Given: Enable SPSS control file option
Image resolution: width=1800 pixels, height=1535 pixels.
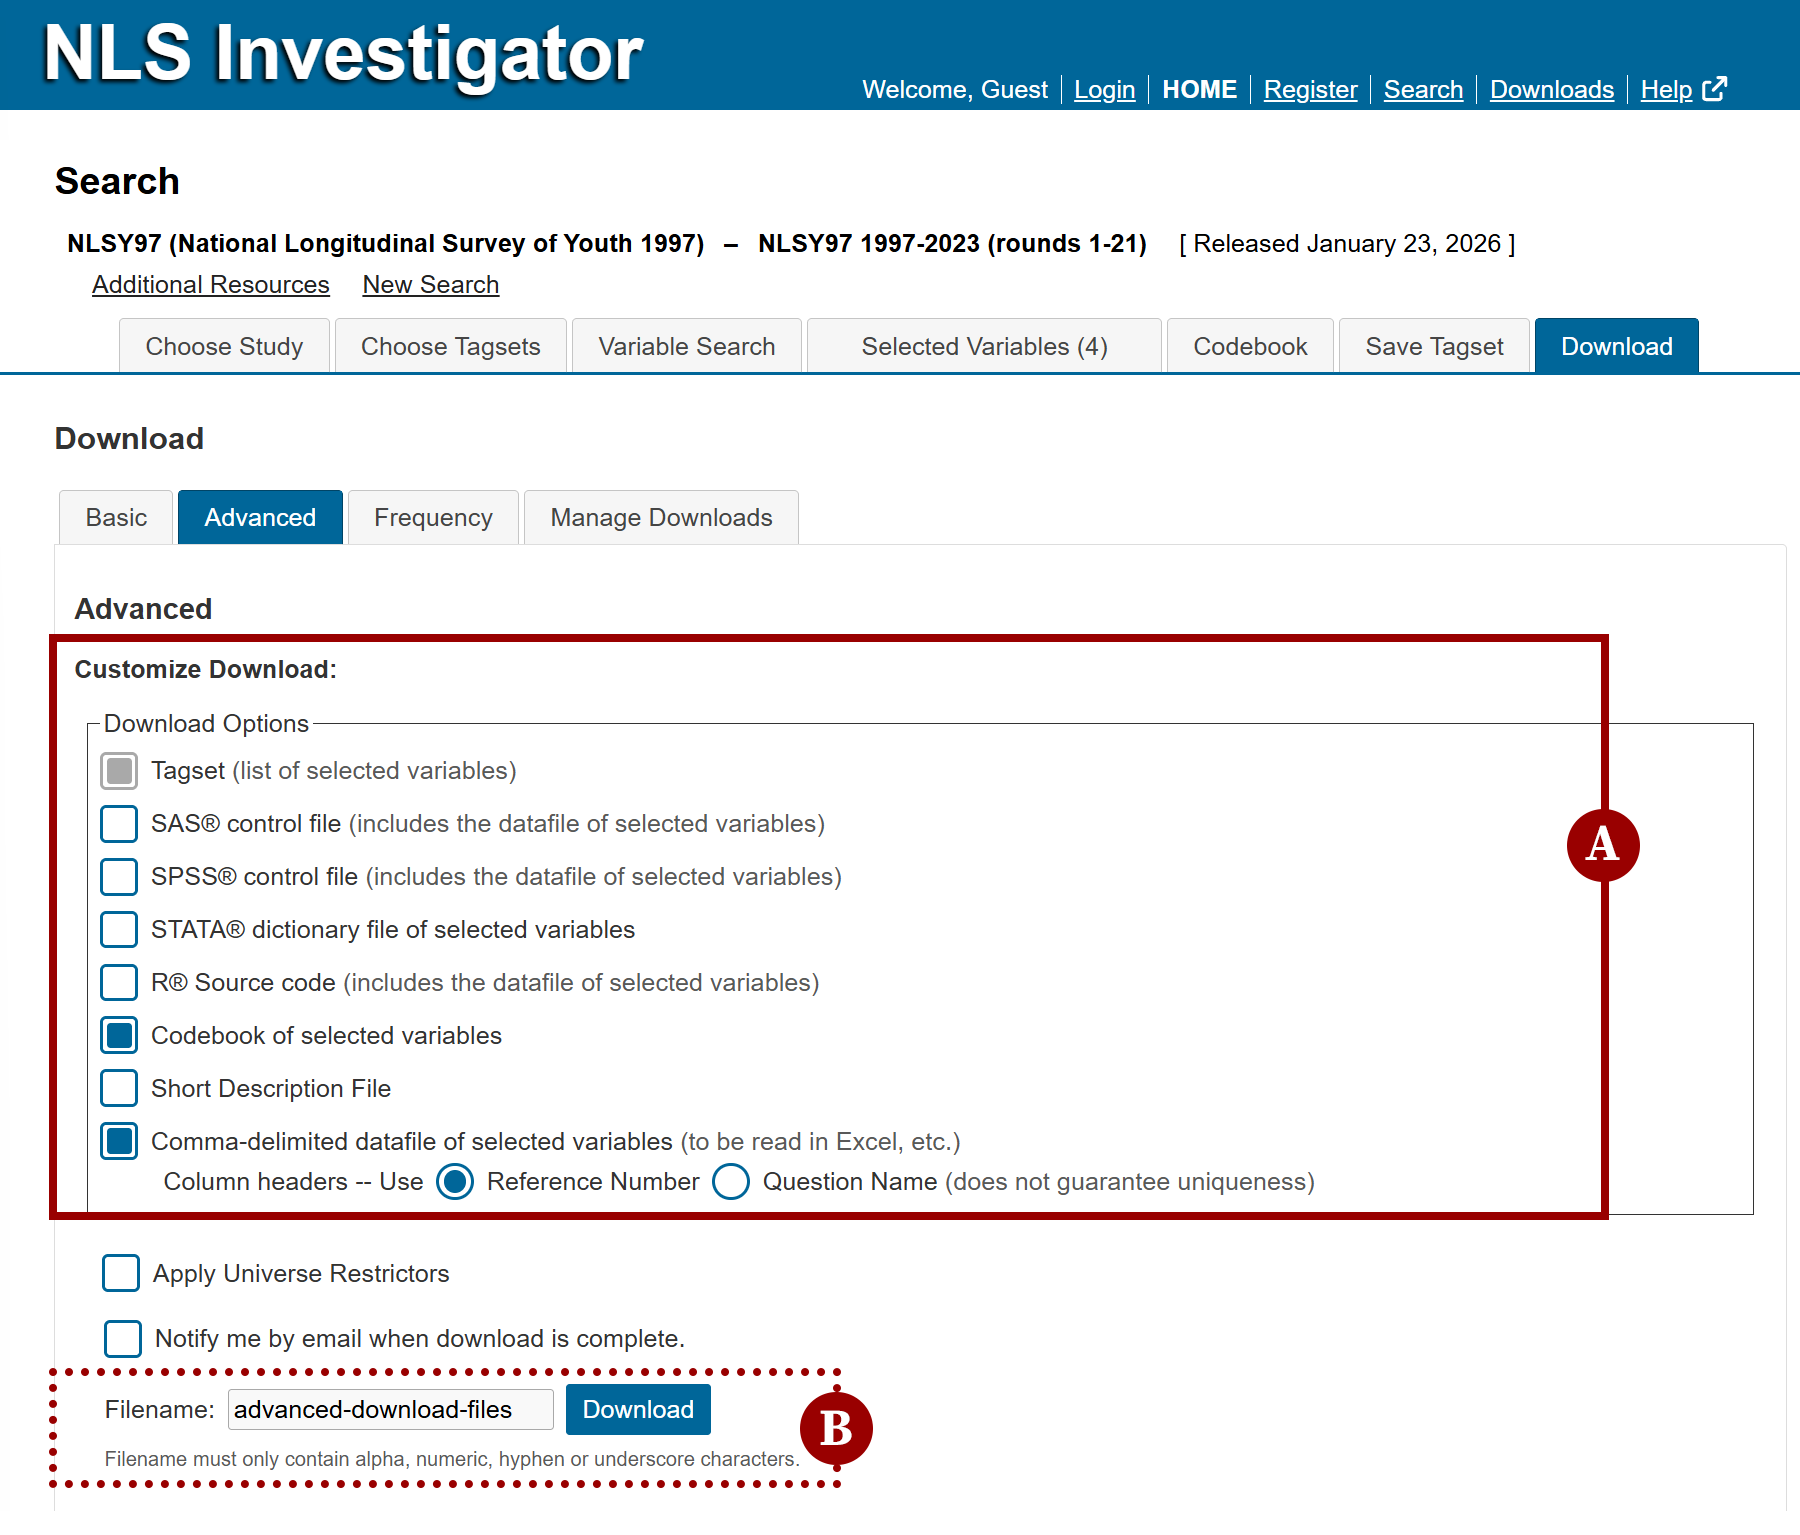Looking at the screenshot, I should click(119, 877).
